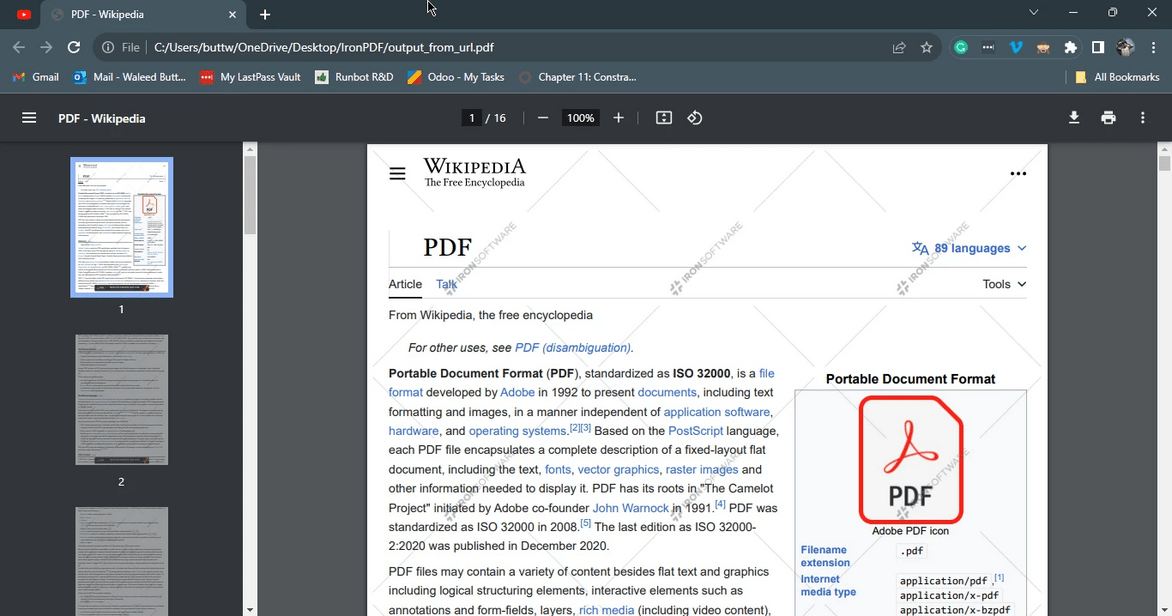Screen dimensions: 1172x616
Task: Zoom in on the PDF document
Action: coord(618,118)
